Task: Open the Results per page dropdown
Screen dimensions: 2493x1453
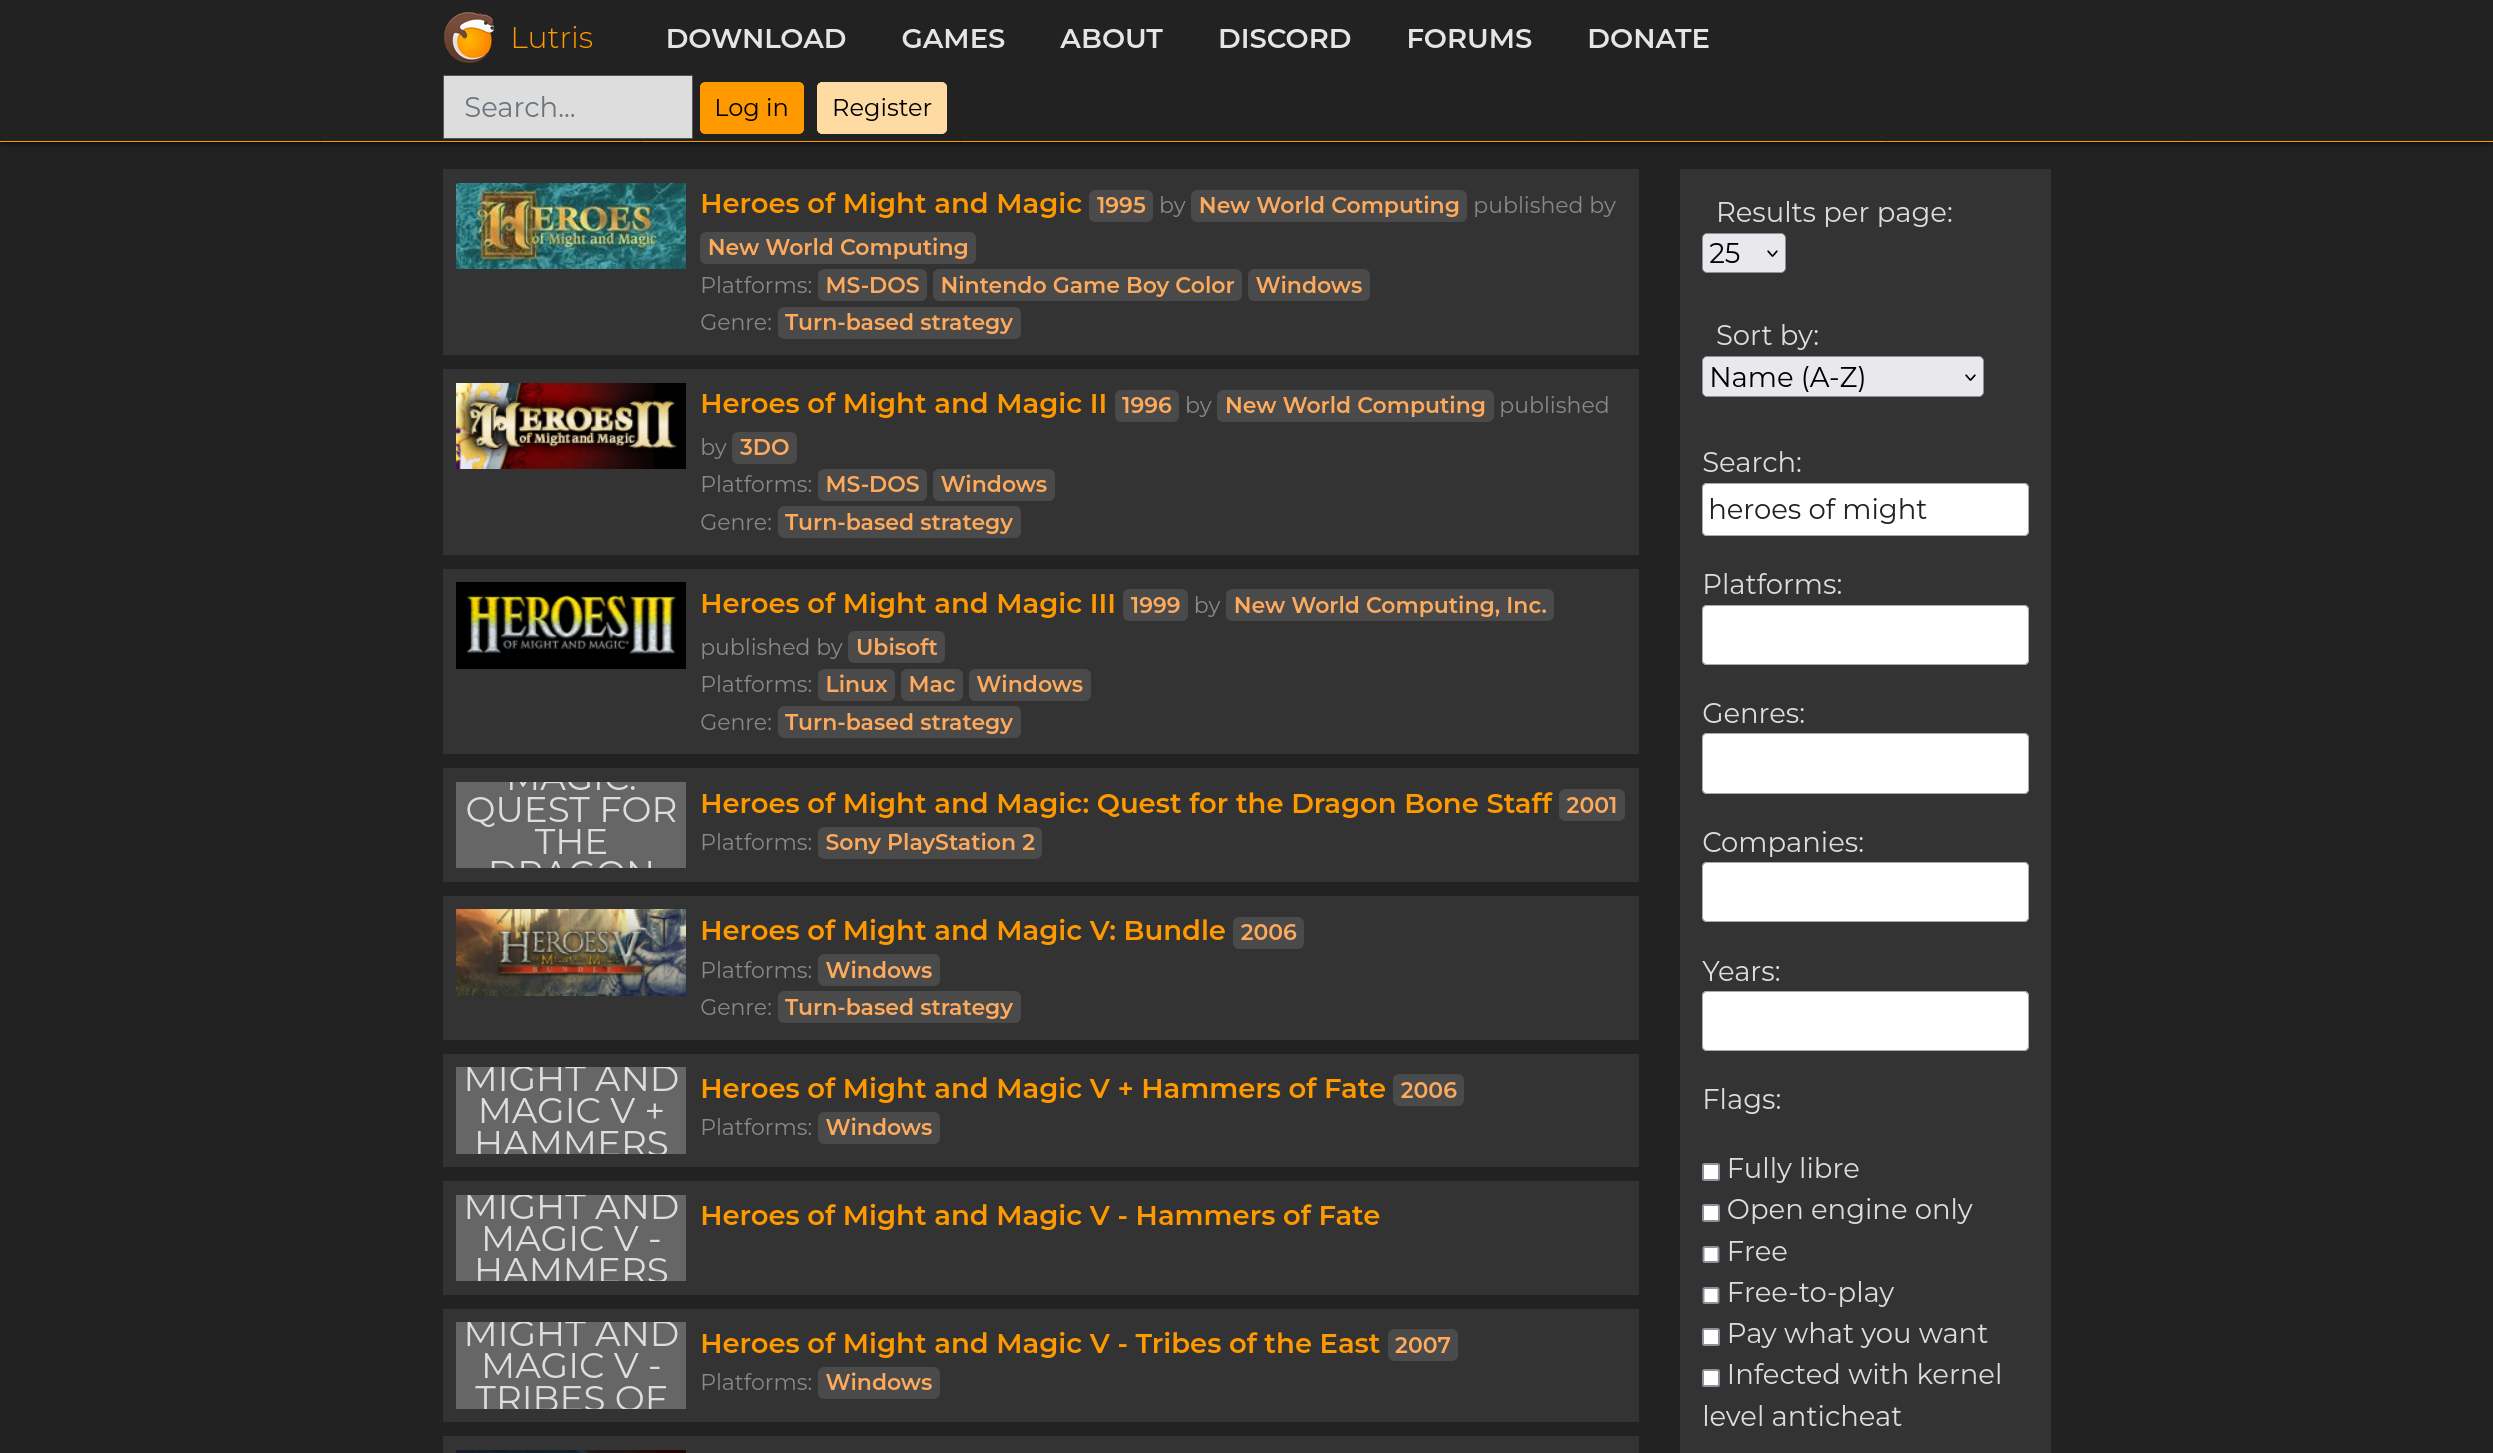Action: [1743, 254]
